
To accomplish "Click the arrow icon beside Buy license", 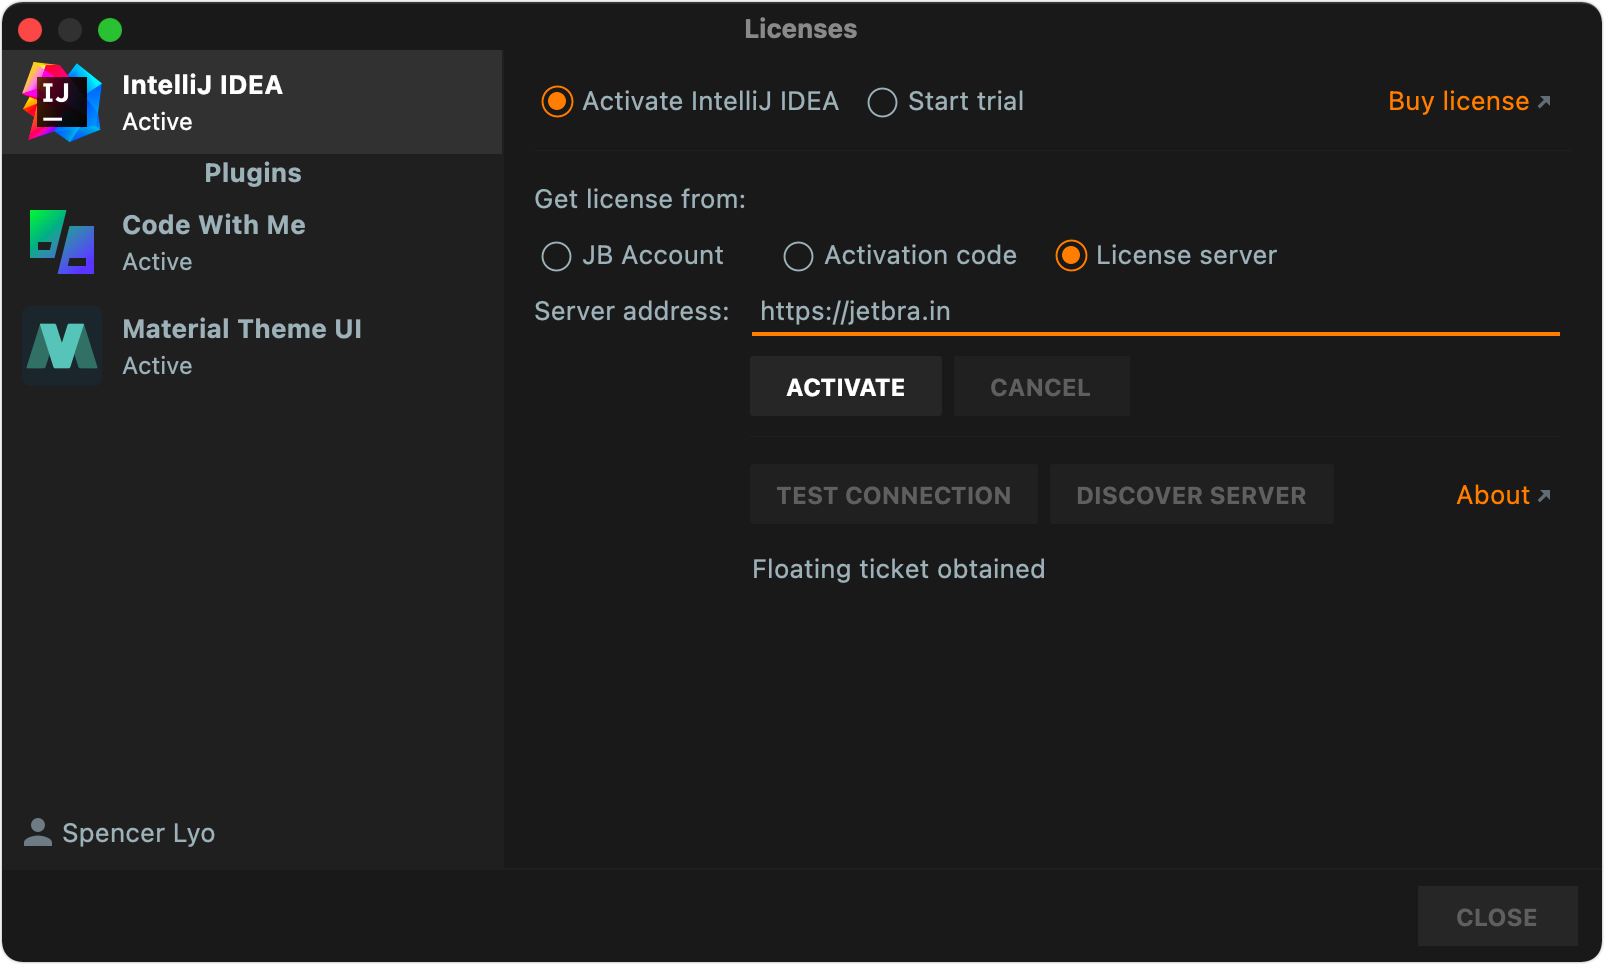I will (1544, 102).
